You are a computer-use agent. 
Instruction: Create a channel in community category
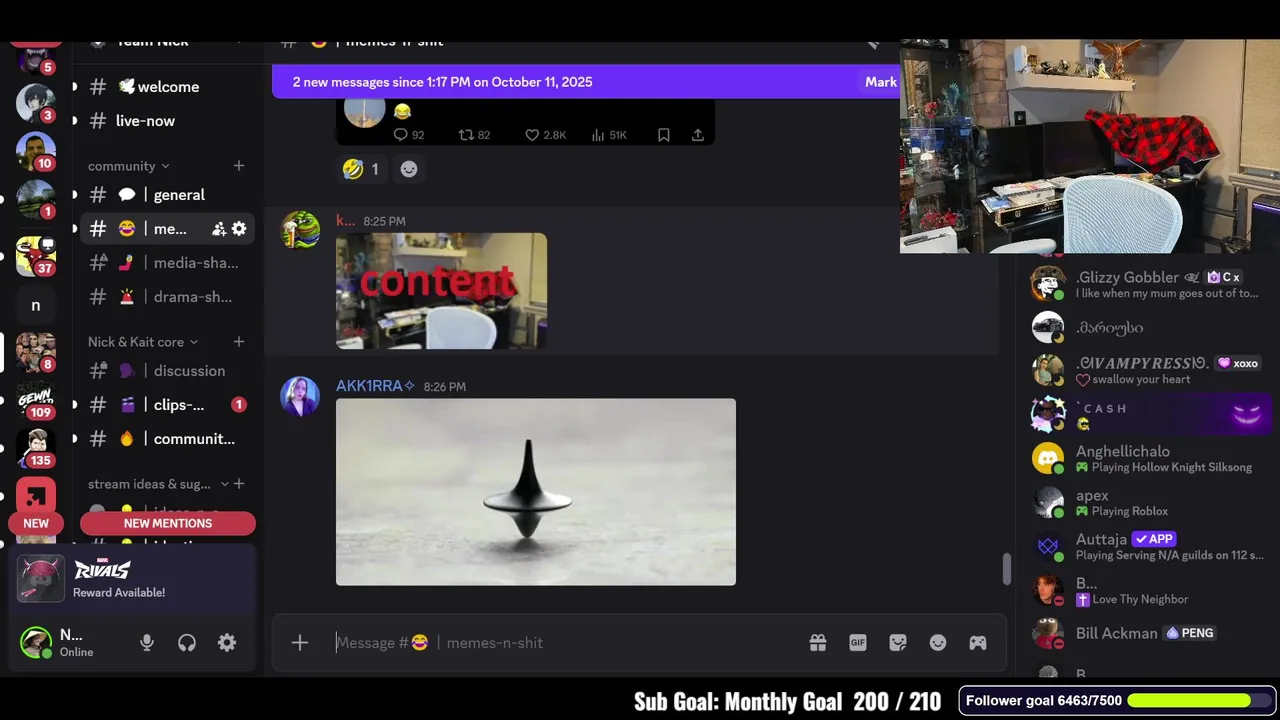click(x=239, y=166)
